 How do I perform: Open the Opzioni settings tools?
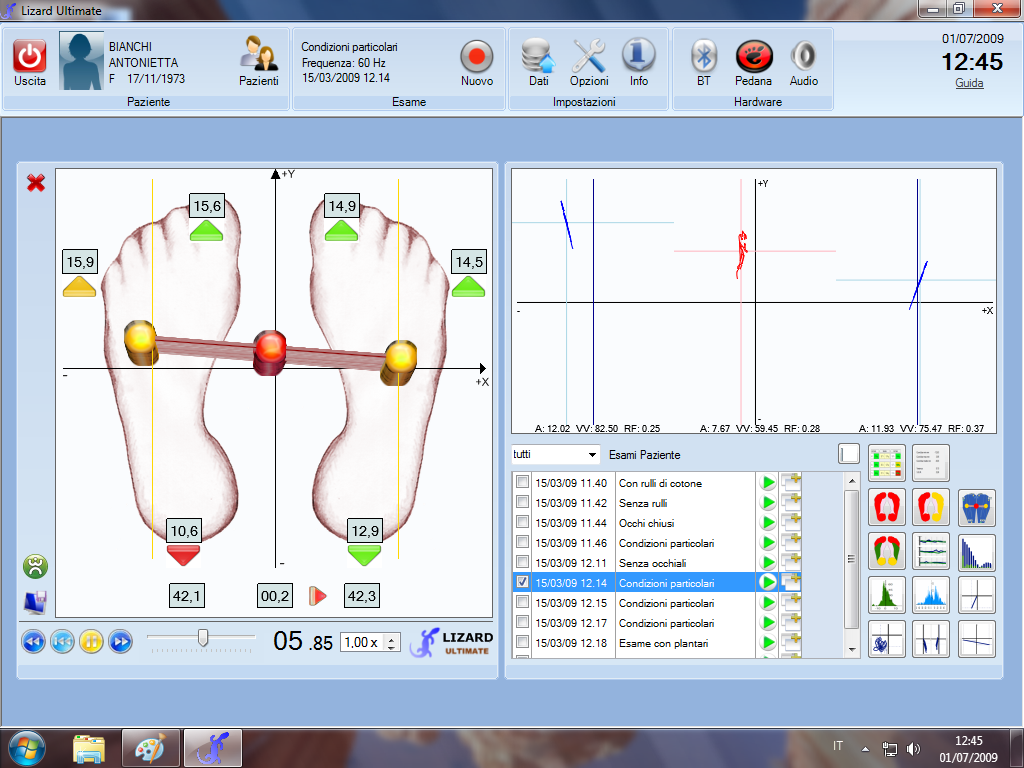pyautogui.click(x=589, y=56)
